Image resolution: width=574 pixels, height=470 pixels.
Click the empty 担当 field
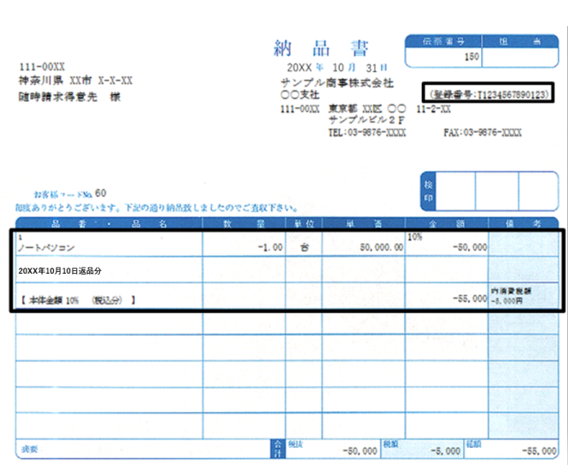tap(520, 57)
